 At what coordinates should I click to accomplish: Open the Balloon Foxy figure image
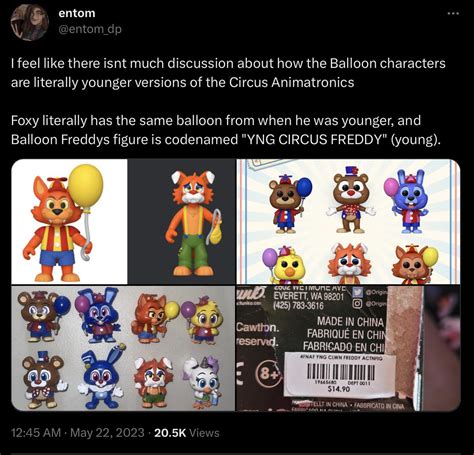click(69, 222)
